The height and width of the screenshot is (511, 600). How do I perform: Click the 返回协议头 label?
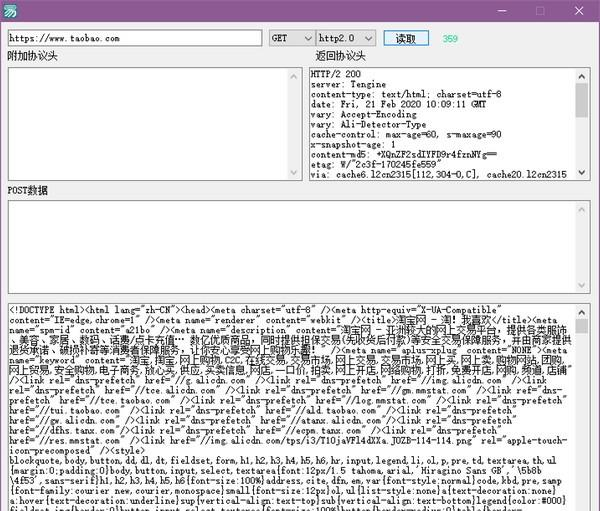pos(340,56)
